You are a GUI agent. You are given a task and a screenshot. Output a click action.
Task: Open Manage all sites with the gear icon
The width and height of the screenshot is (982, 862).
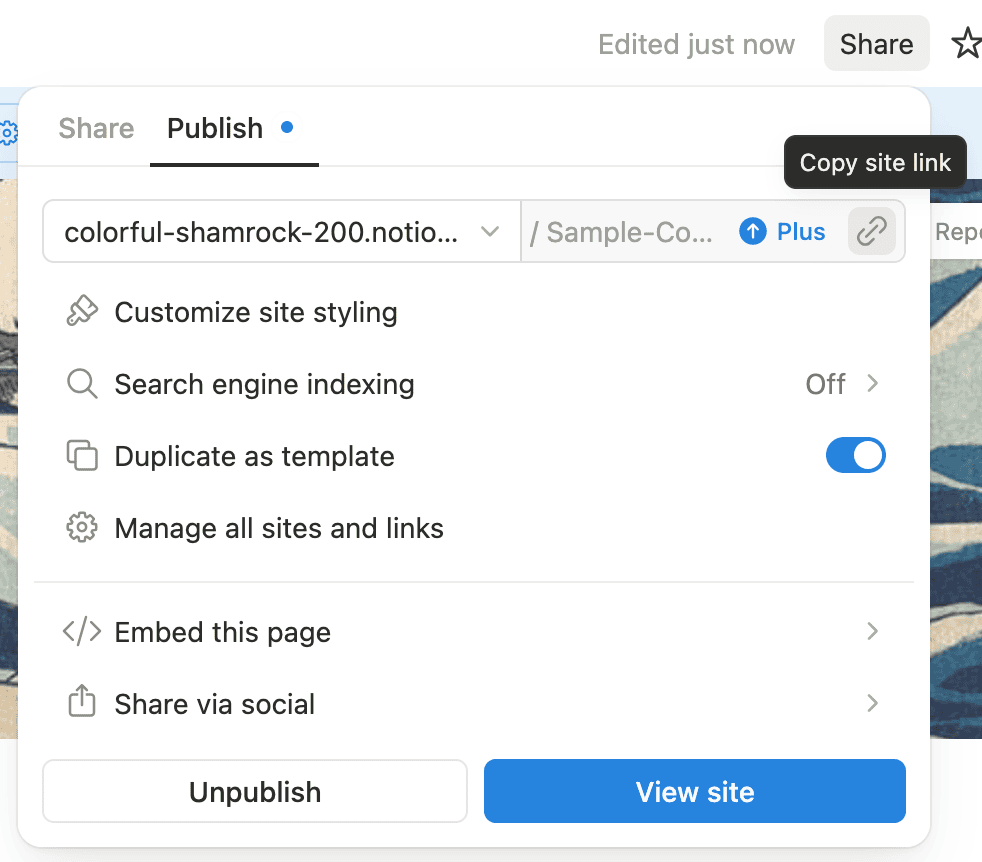tap(81, 527)
